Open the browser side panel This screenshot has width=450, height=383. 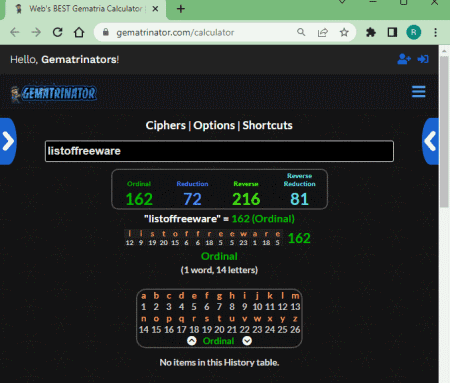(392, 32)
